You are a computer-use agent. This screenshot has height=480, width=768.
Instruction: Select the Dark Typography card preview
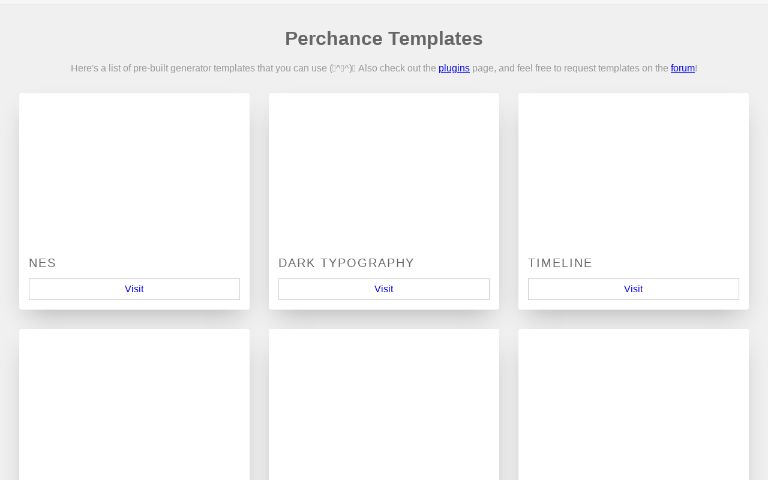coord(384,170)
